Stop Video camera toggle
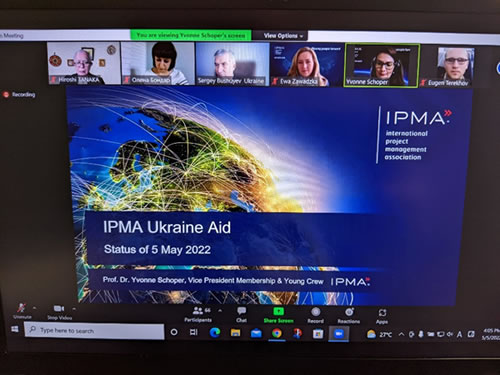This screenshot has height=375, width=500. click(x=59, y=312)
